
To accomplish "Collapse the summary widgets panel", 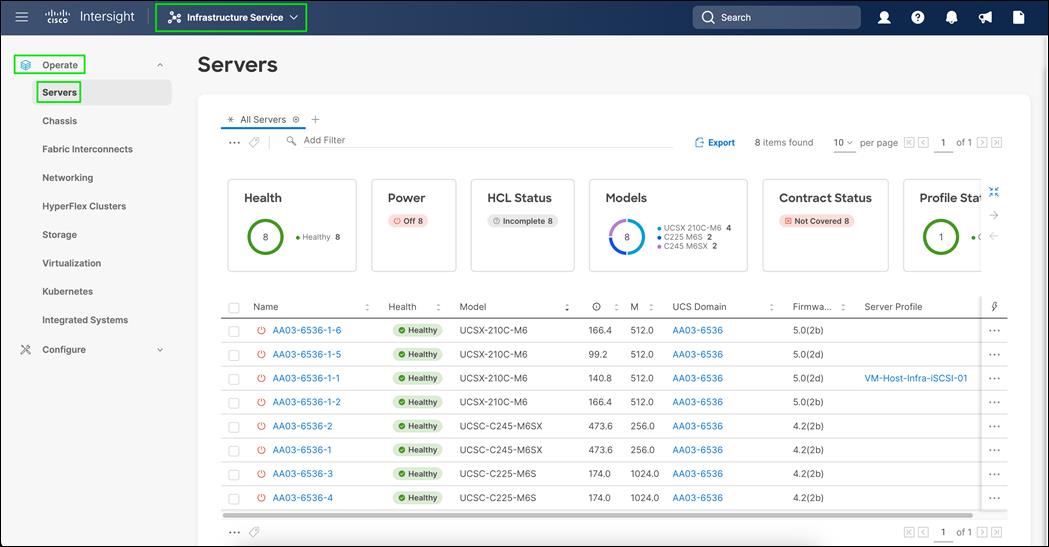I will (993, 192).
